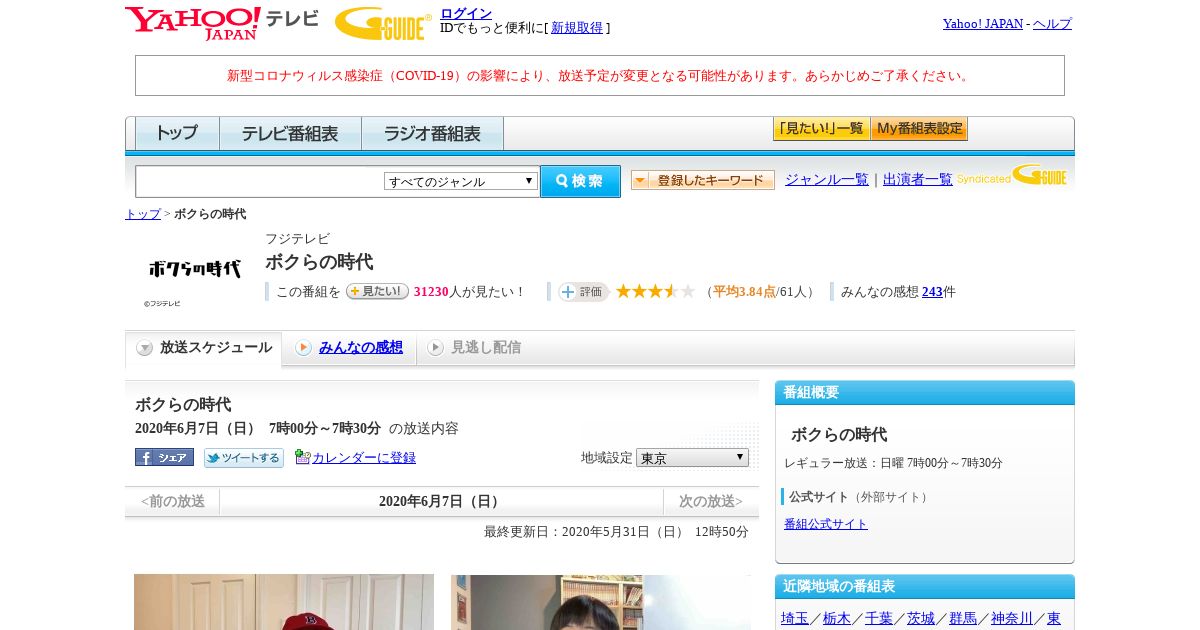Screen dimensions: 1200x630
Task: Click the Syndicated G-GUIDE logo
Action: [x=1012, y=176]
